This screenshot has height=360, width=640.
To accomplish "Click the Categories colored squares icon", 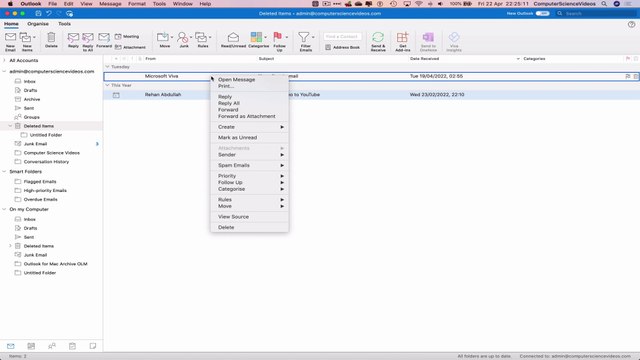I will tap(256, 37).
